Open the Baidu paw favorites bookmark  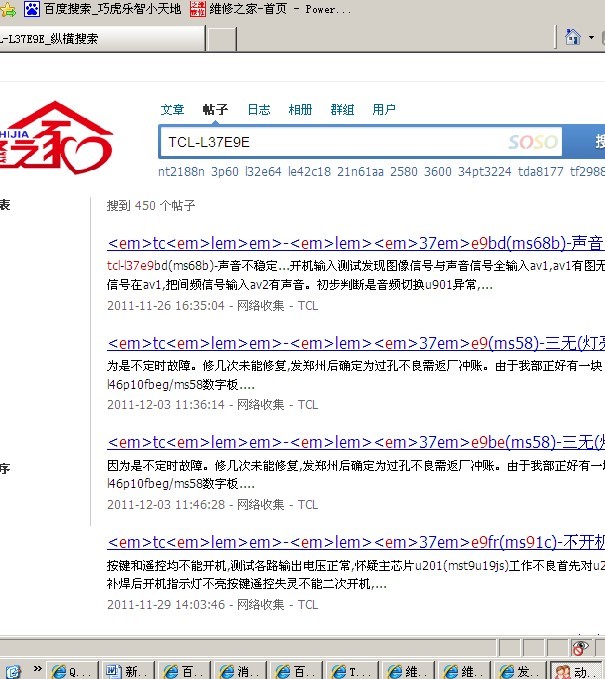[x=102, y=8]
